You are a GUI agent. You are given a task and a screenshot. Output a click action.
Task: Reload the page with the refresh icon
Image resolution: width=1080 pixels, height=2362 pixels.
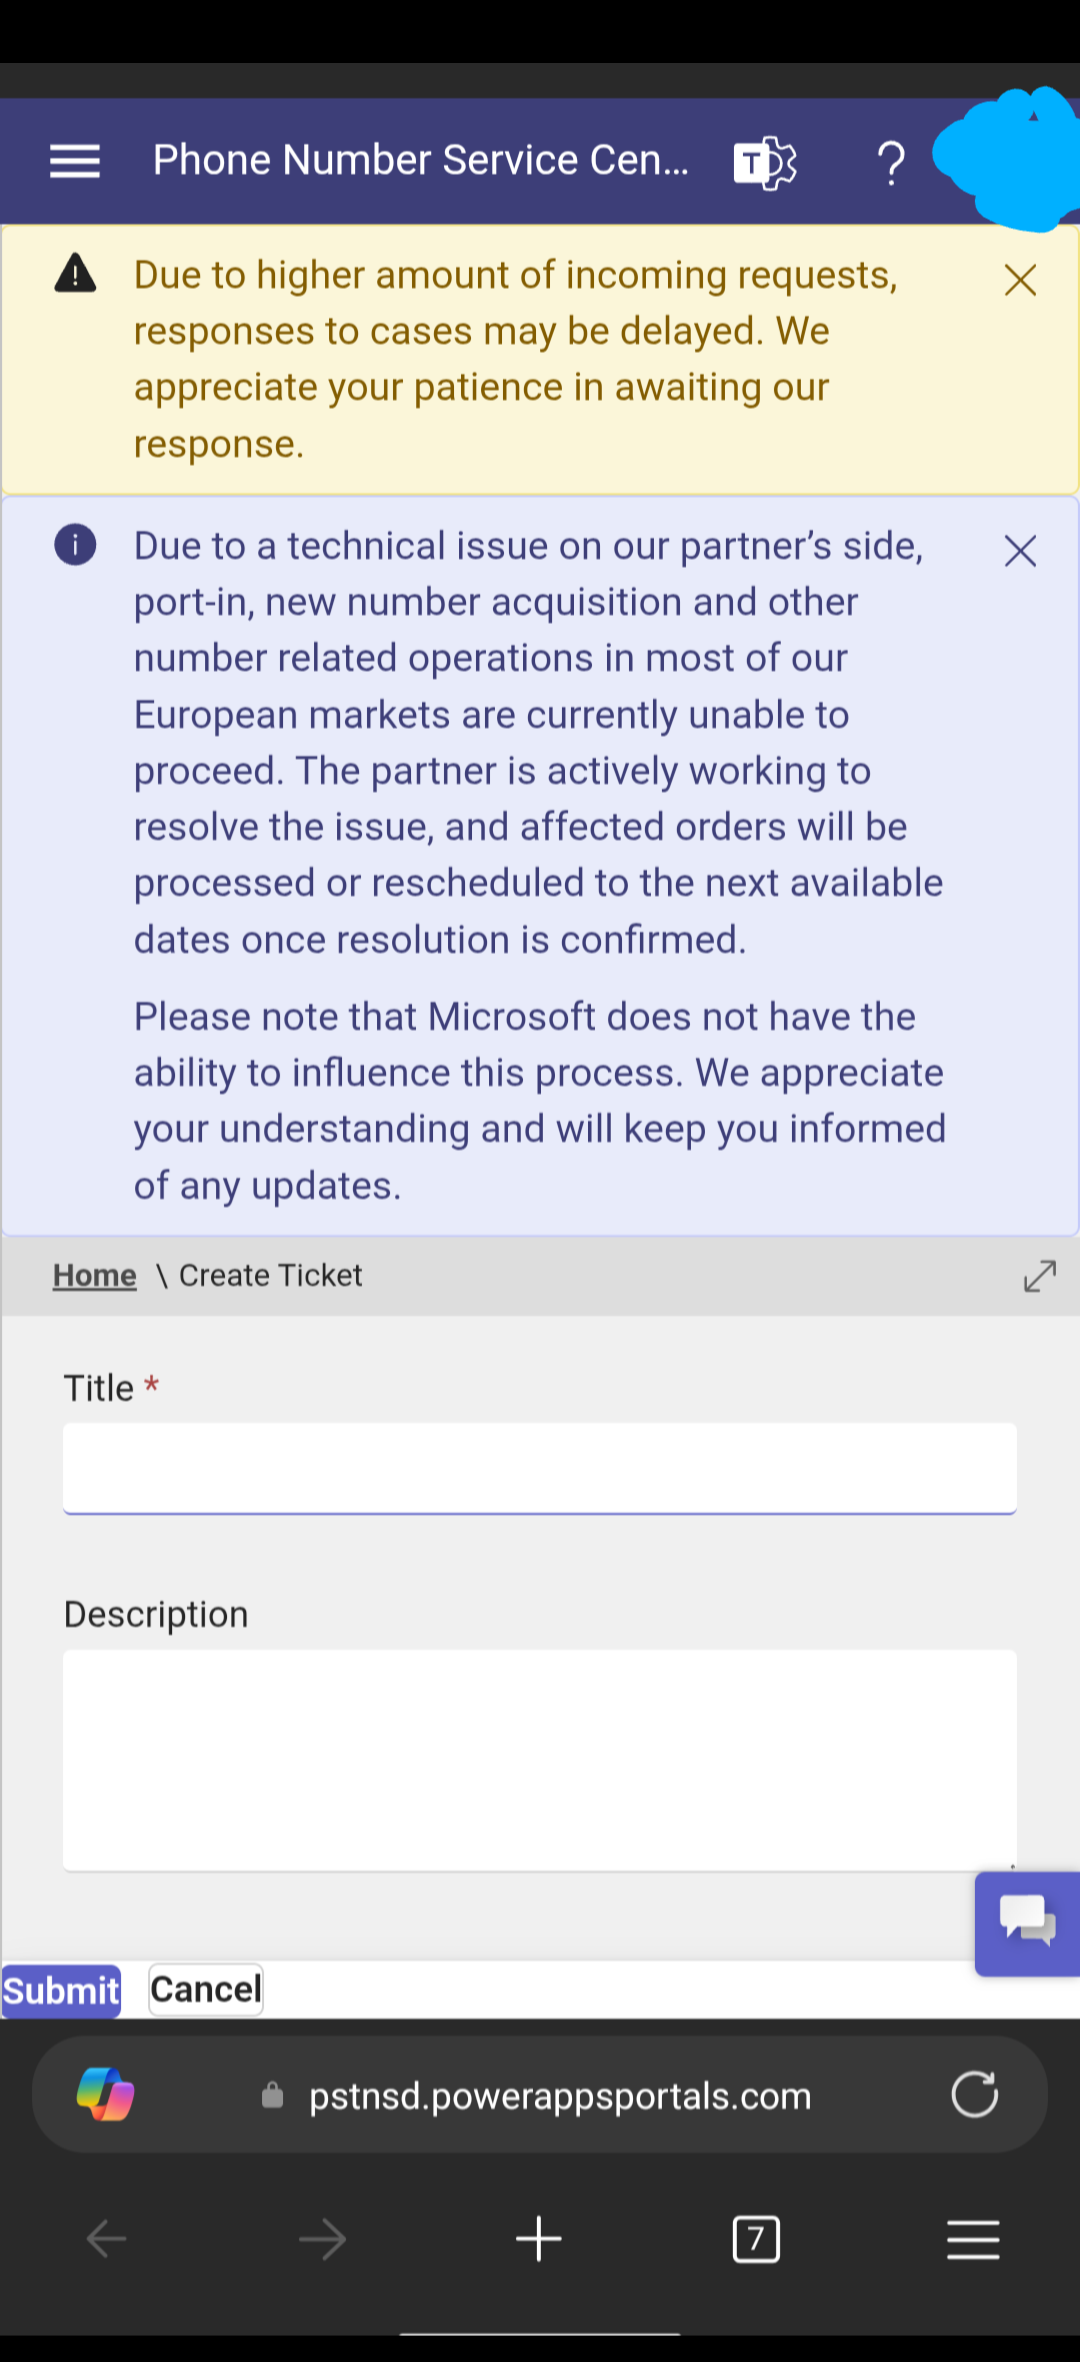tap(975, 2094)
